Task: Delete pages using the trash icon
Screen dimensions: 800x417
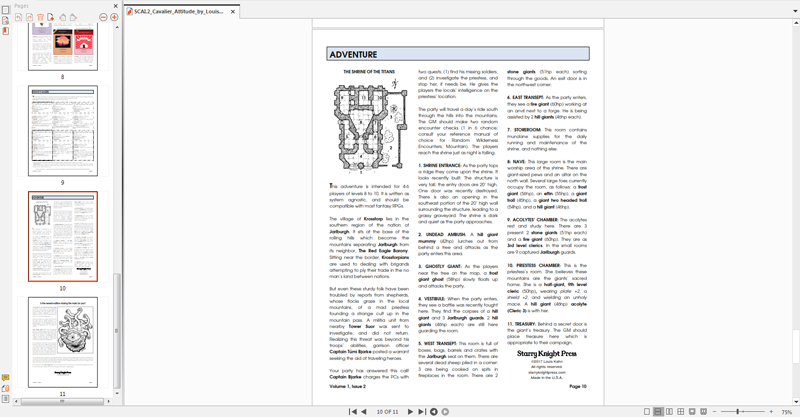Action: tap(41, 17)
